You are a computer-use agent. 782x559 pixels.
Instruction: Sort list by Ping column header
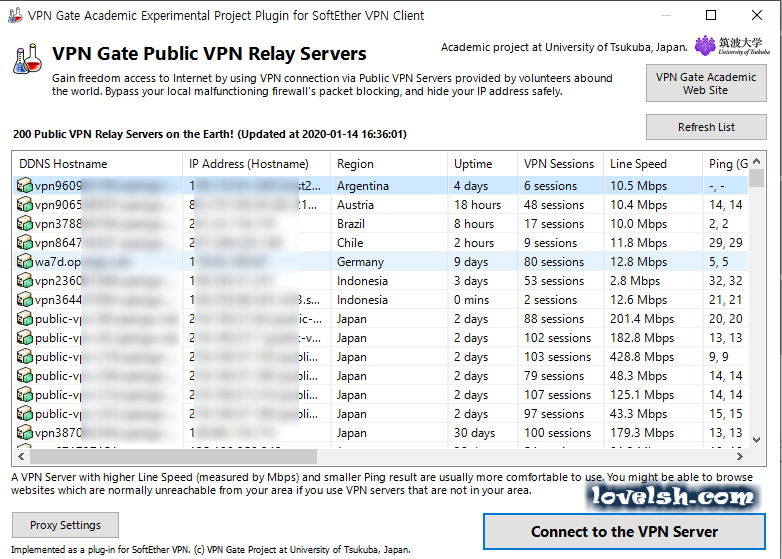pos(725,164)
